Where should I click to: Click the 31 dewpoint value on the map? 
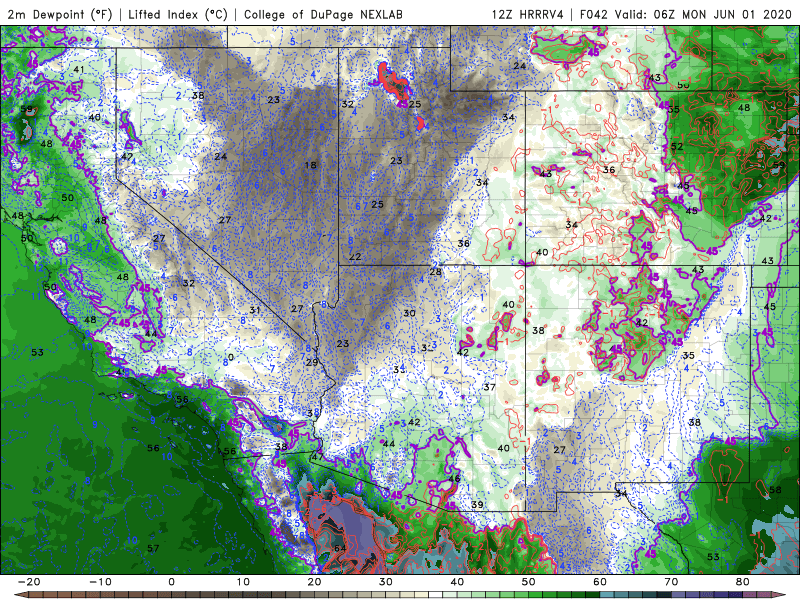coord(255,310)
